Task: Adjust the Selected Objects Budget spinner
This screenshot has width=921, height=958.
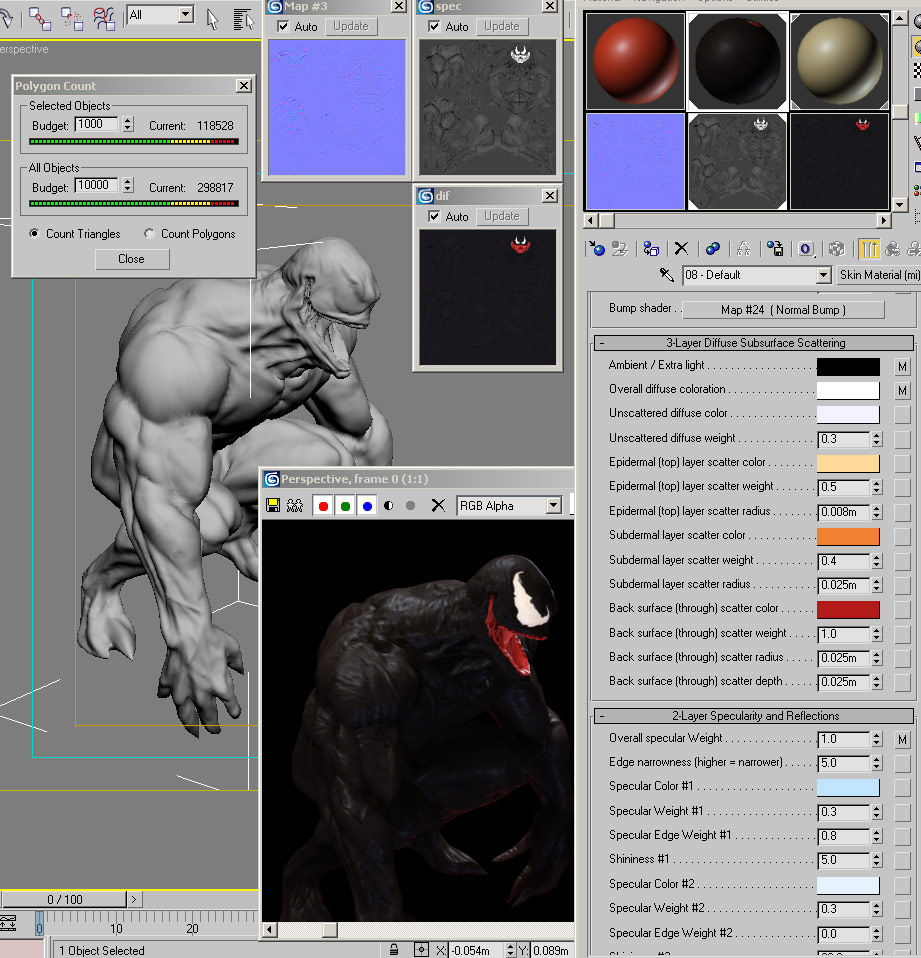Action: 128,124
